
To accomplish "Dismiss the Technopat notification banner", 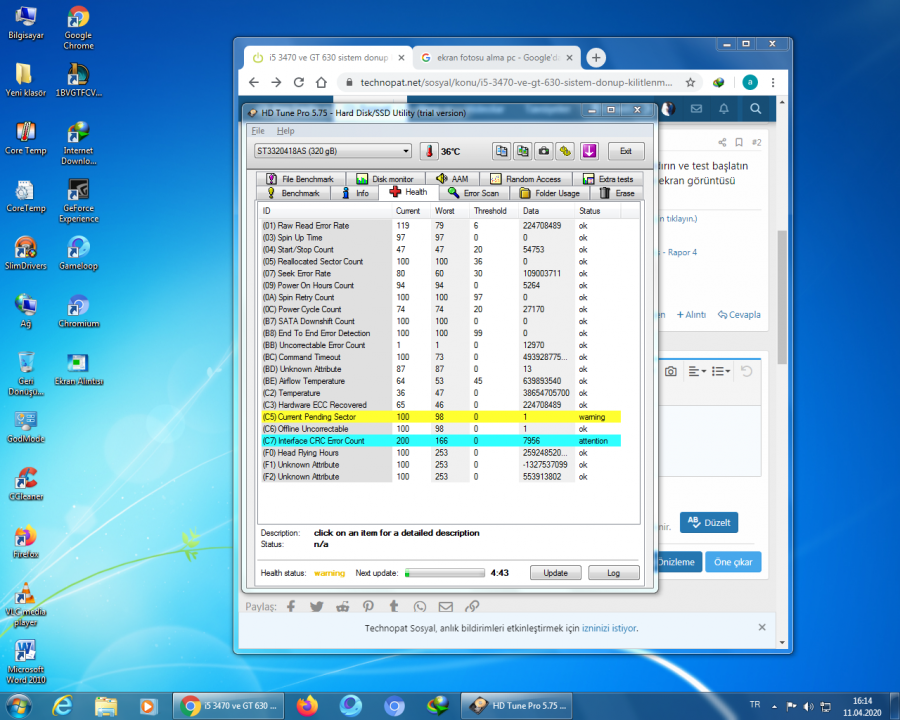I will [762, 628].
